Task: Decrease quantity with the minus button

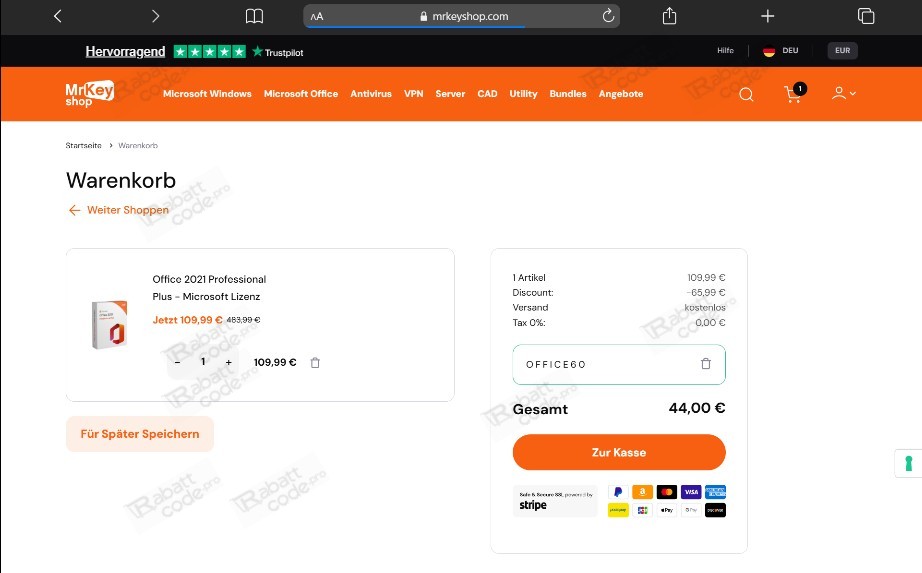Action: tap(177, 362)
